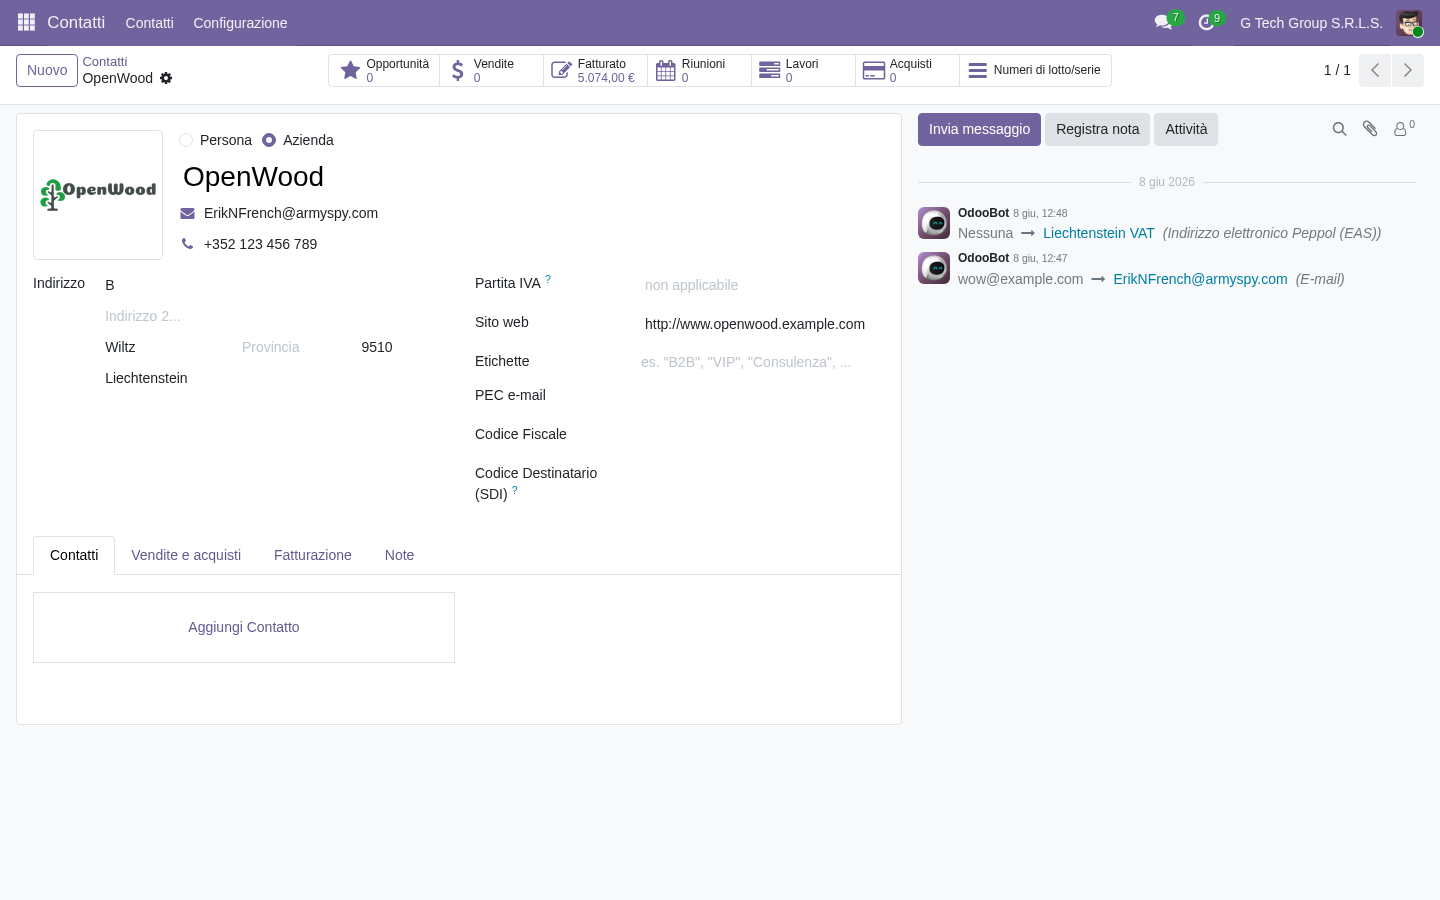Open the Provincia dropdown field
The image size is (1440, 900).
click(x=295, y=347)
